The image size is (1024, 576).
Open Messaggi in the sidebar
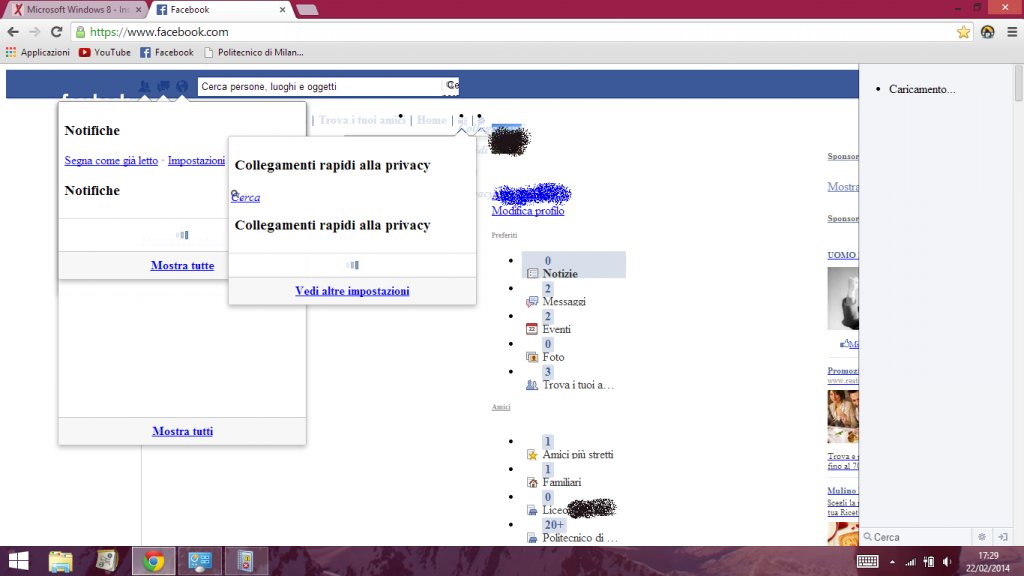(x=564, y=302)
